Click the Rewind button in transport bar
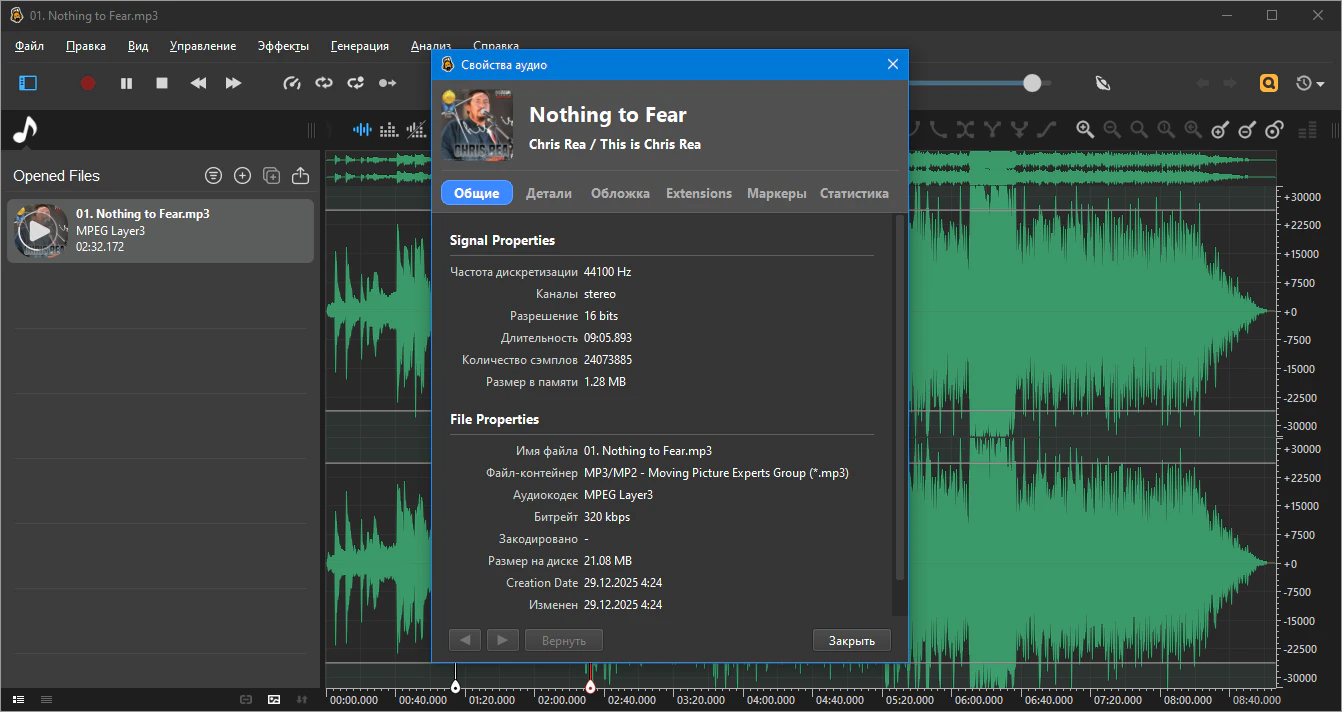 tap(198, 83)
